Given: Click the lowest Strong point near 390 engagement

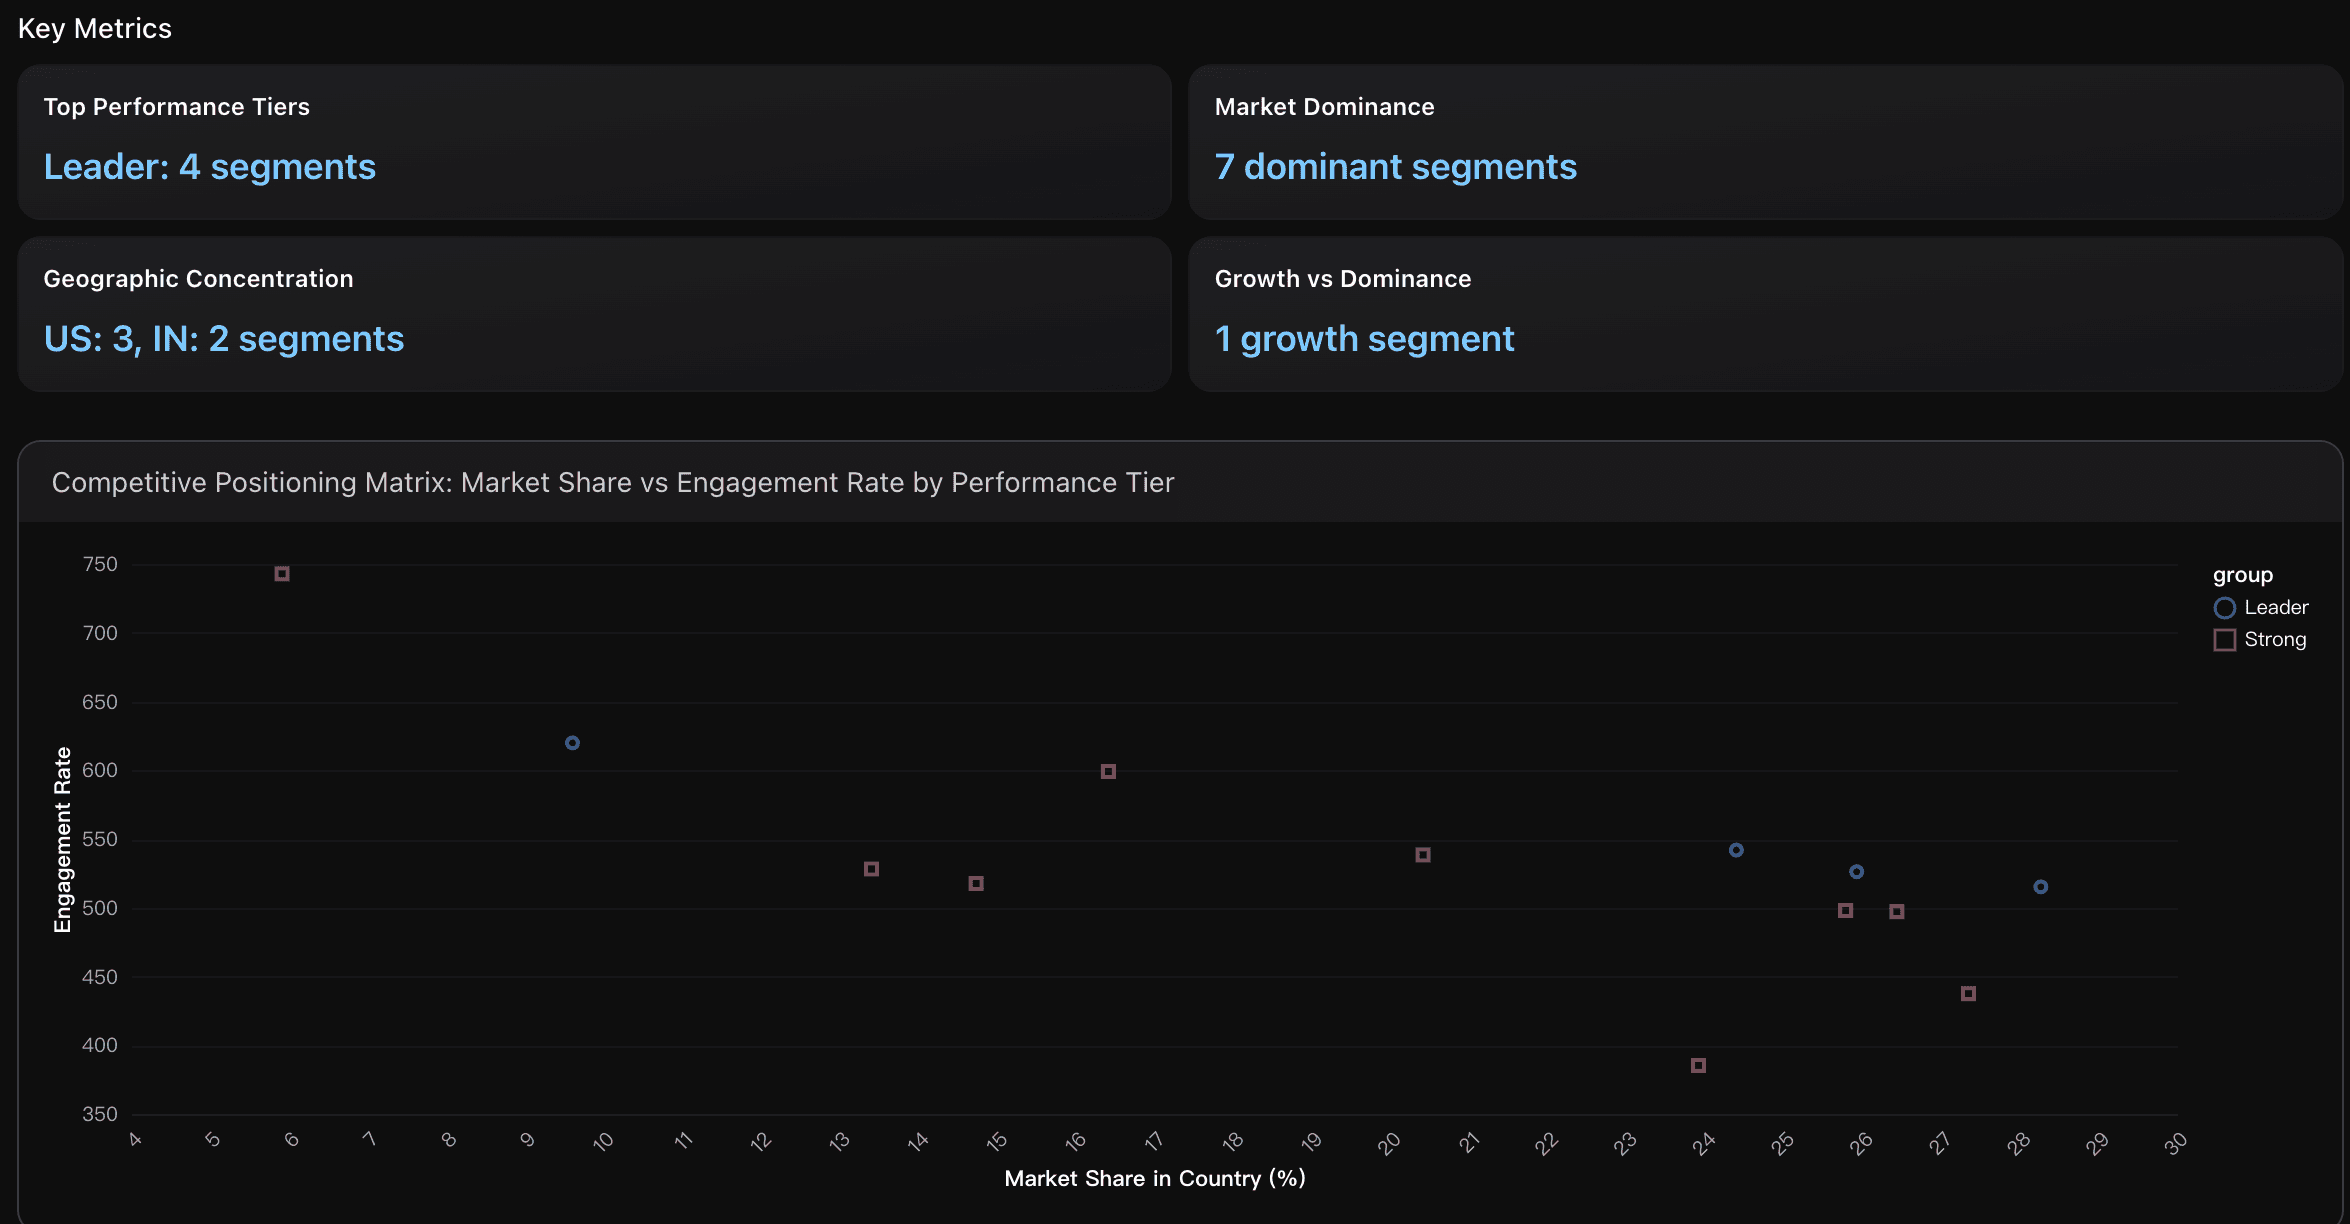Looking at the screenshot, I should point(1697,1065).
